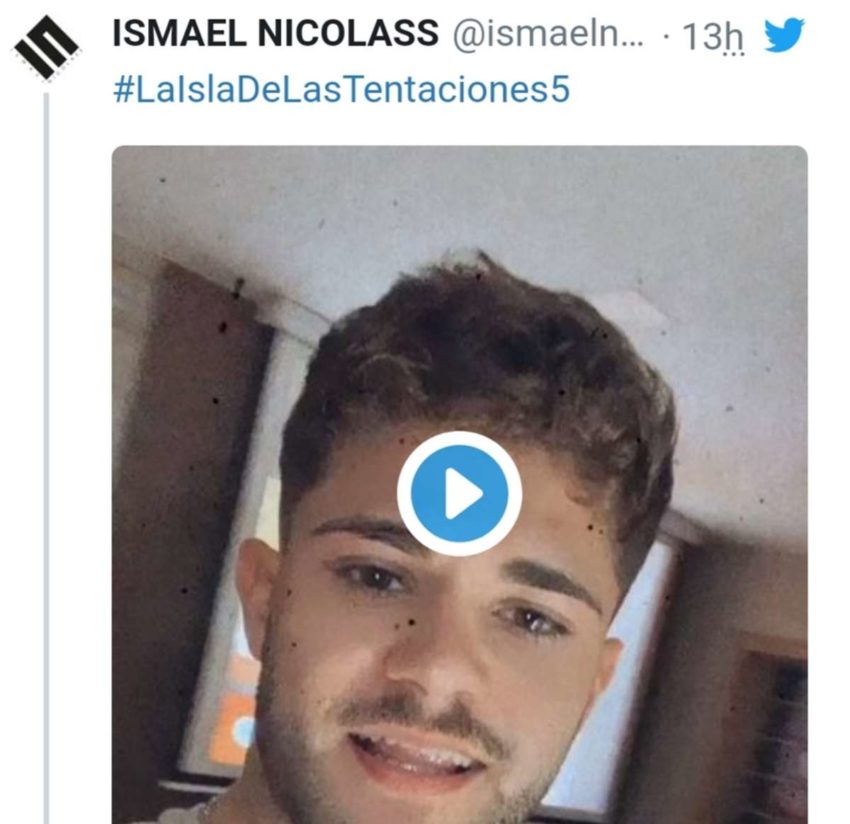This screenshot has height=824, width=850.
Task: Click the blue Twitter bird logo
Action: coord(784,35)
